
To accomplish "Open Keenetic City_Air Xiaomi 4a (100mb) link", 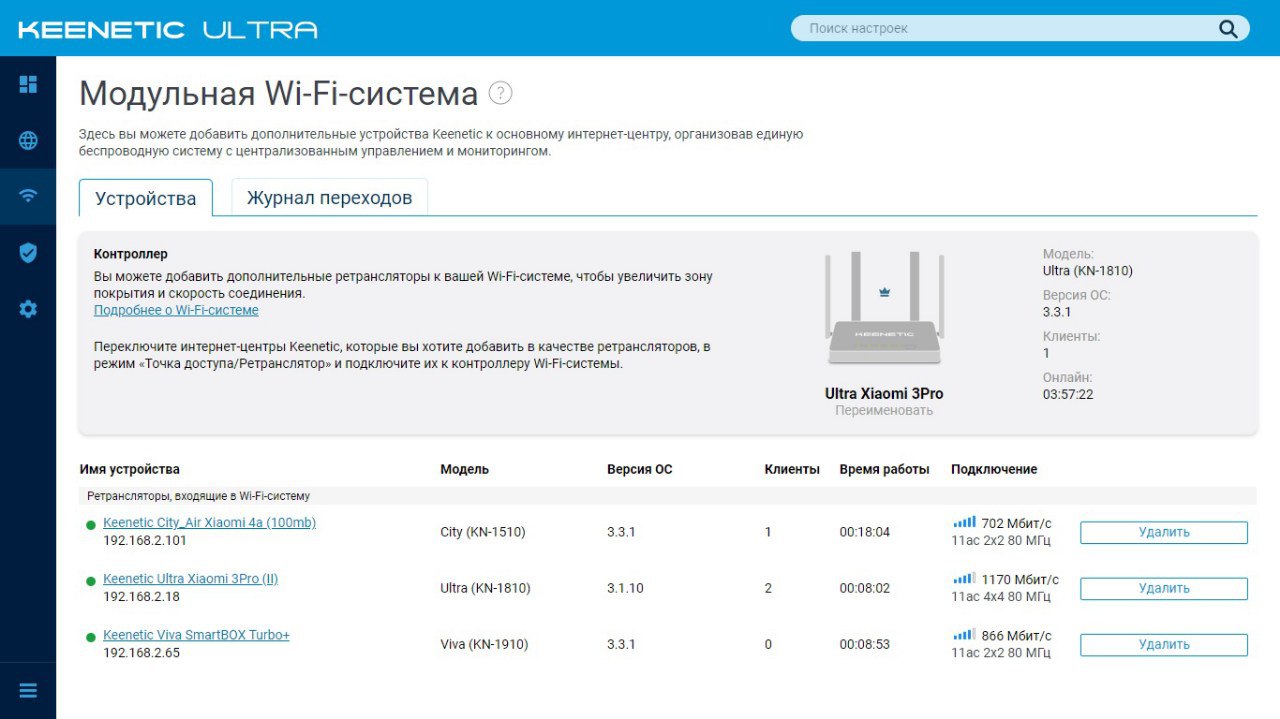I will click(209, 523).
